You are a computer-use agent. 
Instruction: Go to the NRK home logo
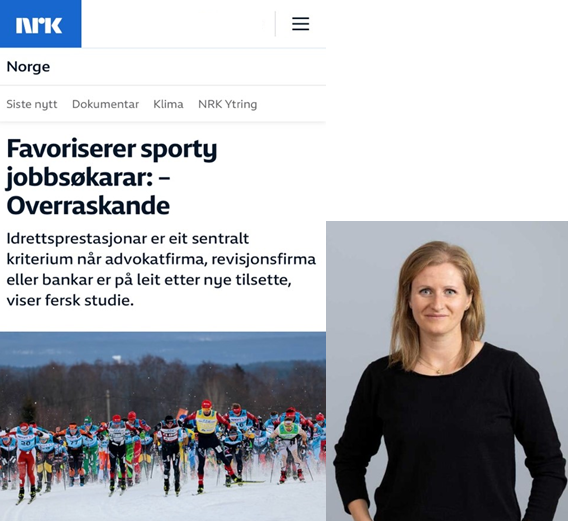[39, 25]
